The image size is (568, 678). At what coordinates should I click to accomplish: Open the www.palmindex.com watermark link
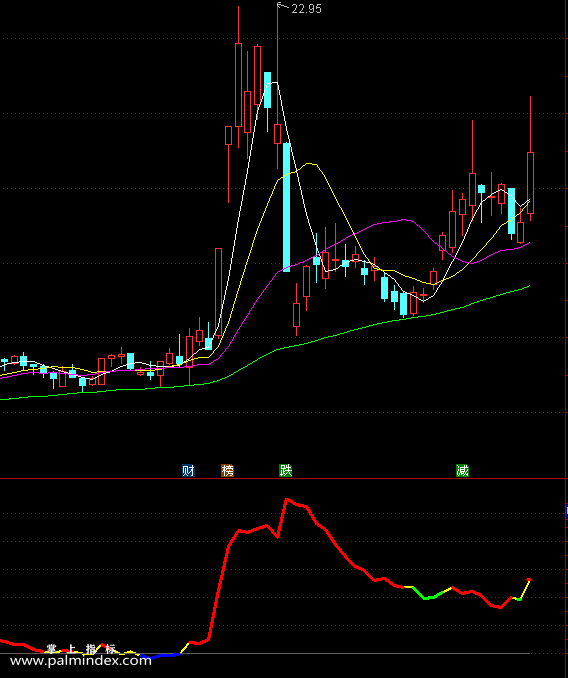81,661
